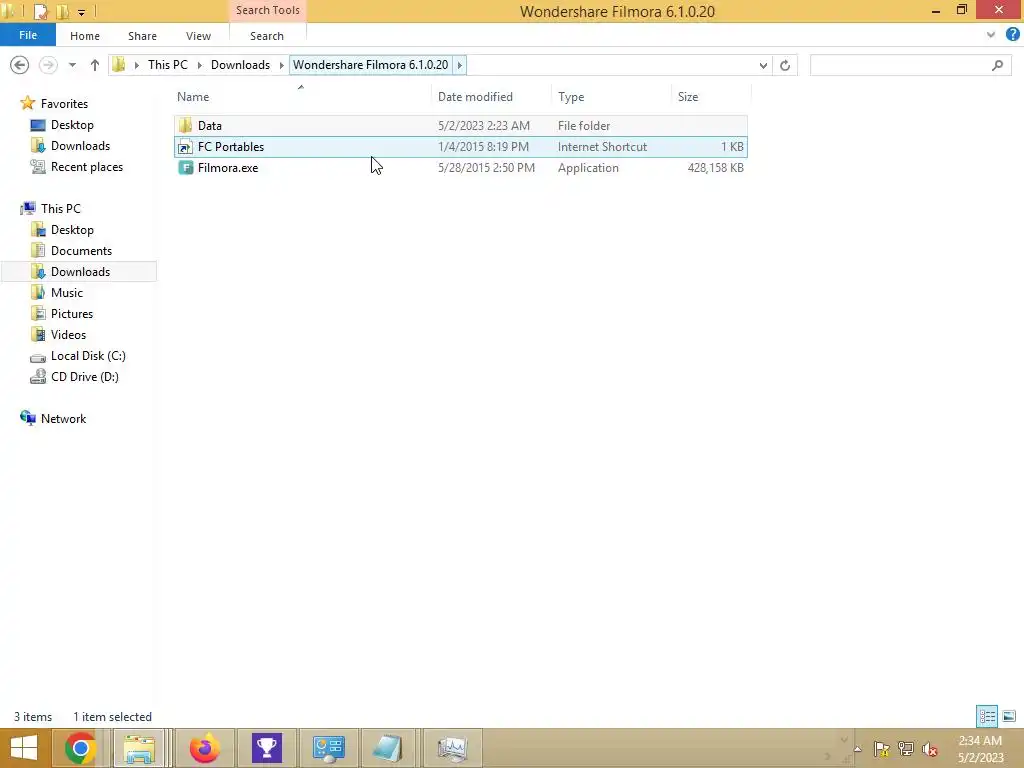This screenshot has width=1024, height=768.
Task: Show hidden tray icons arrow
Action: pos(857,749)
